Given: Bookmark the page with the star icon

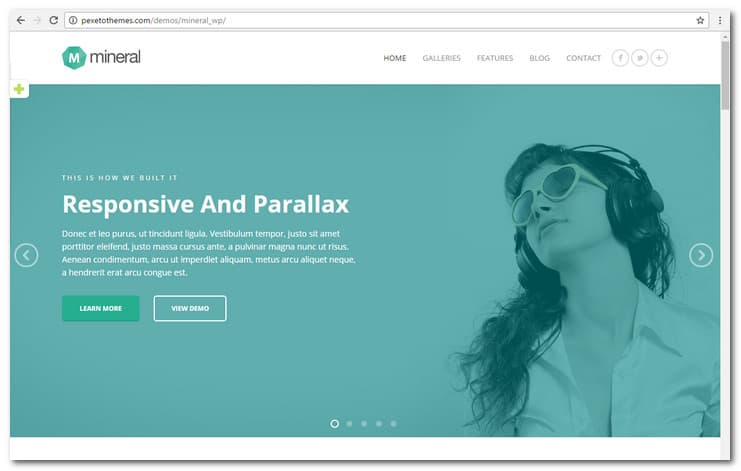Looking at the screenshot, I should [x=700, y=20].
